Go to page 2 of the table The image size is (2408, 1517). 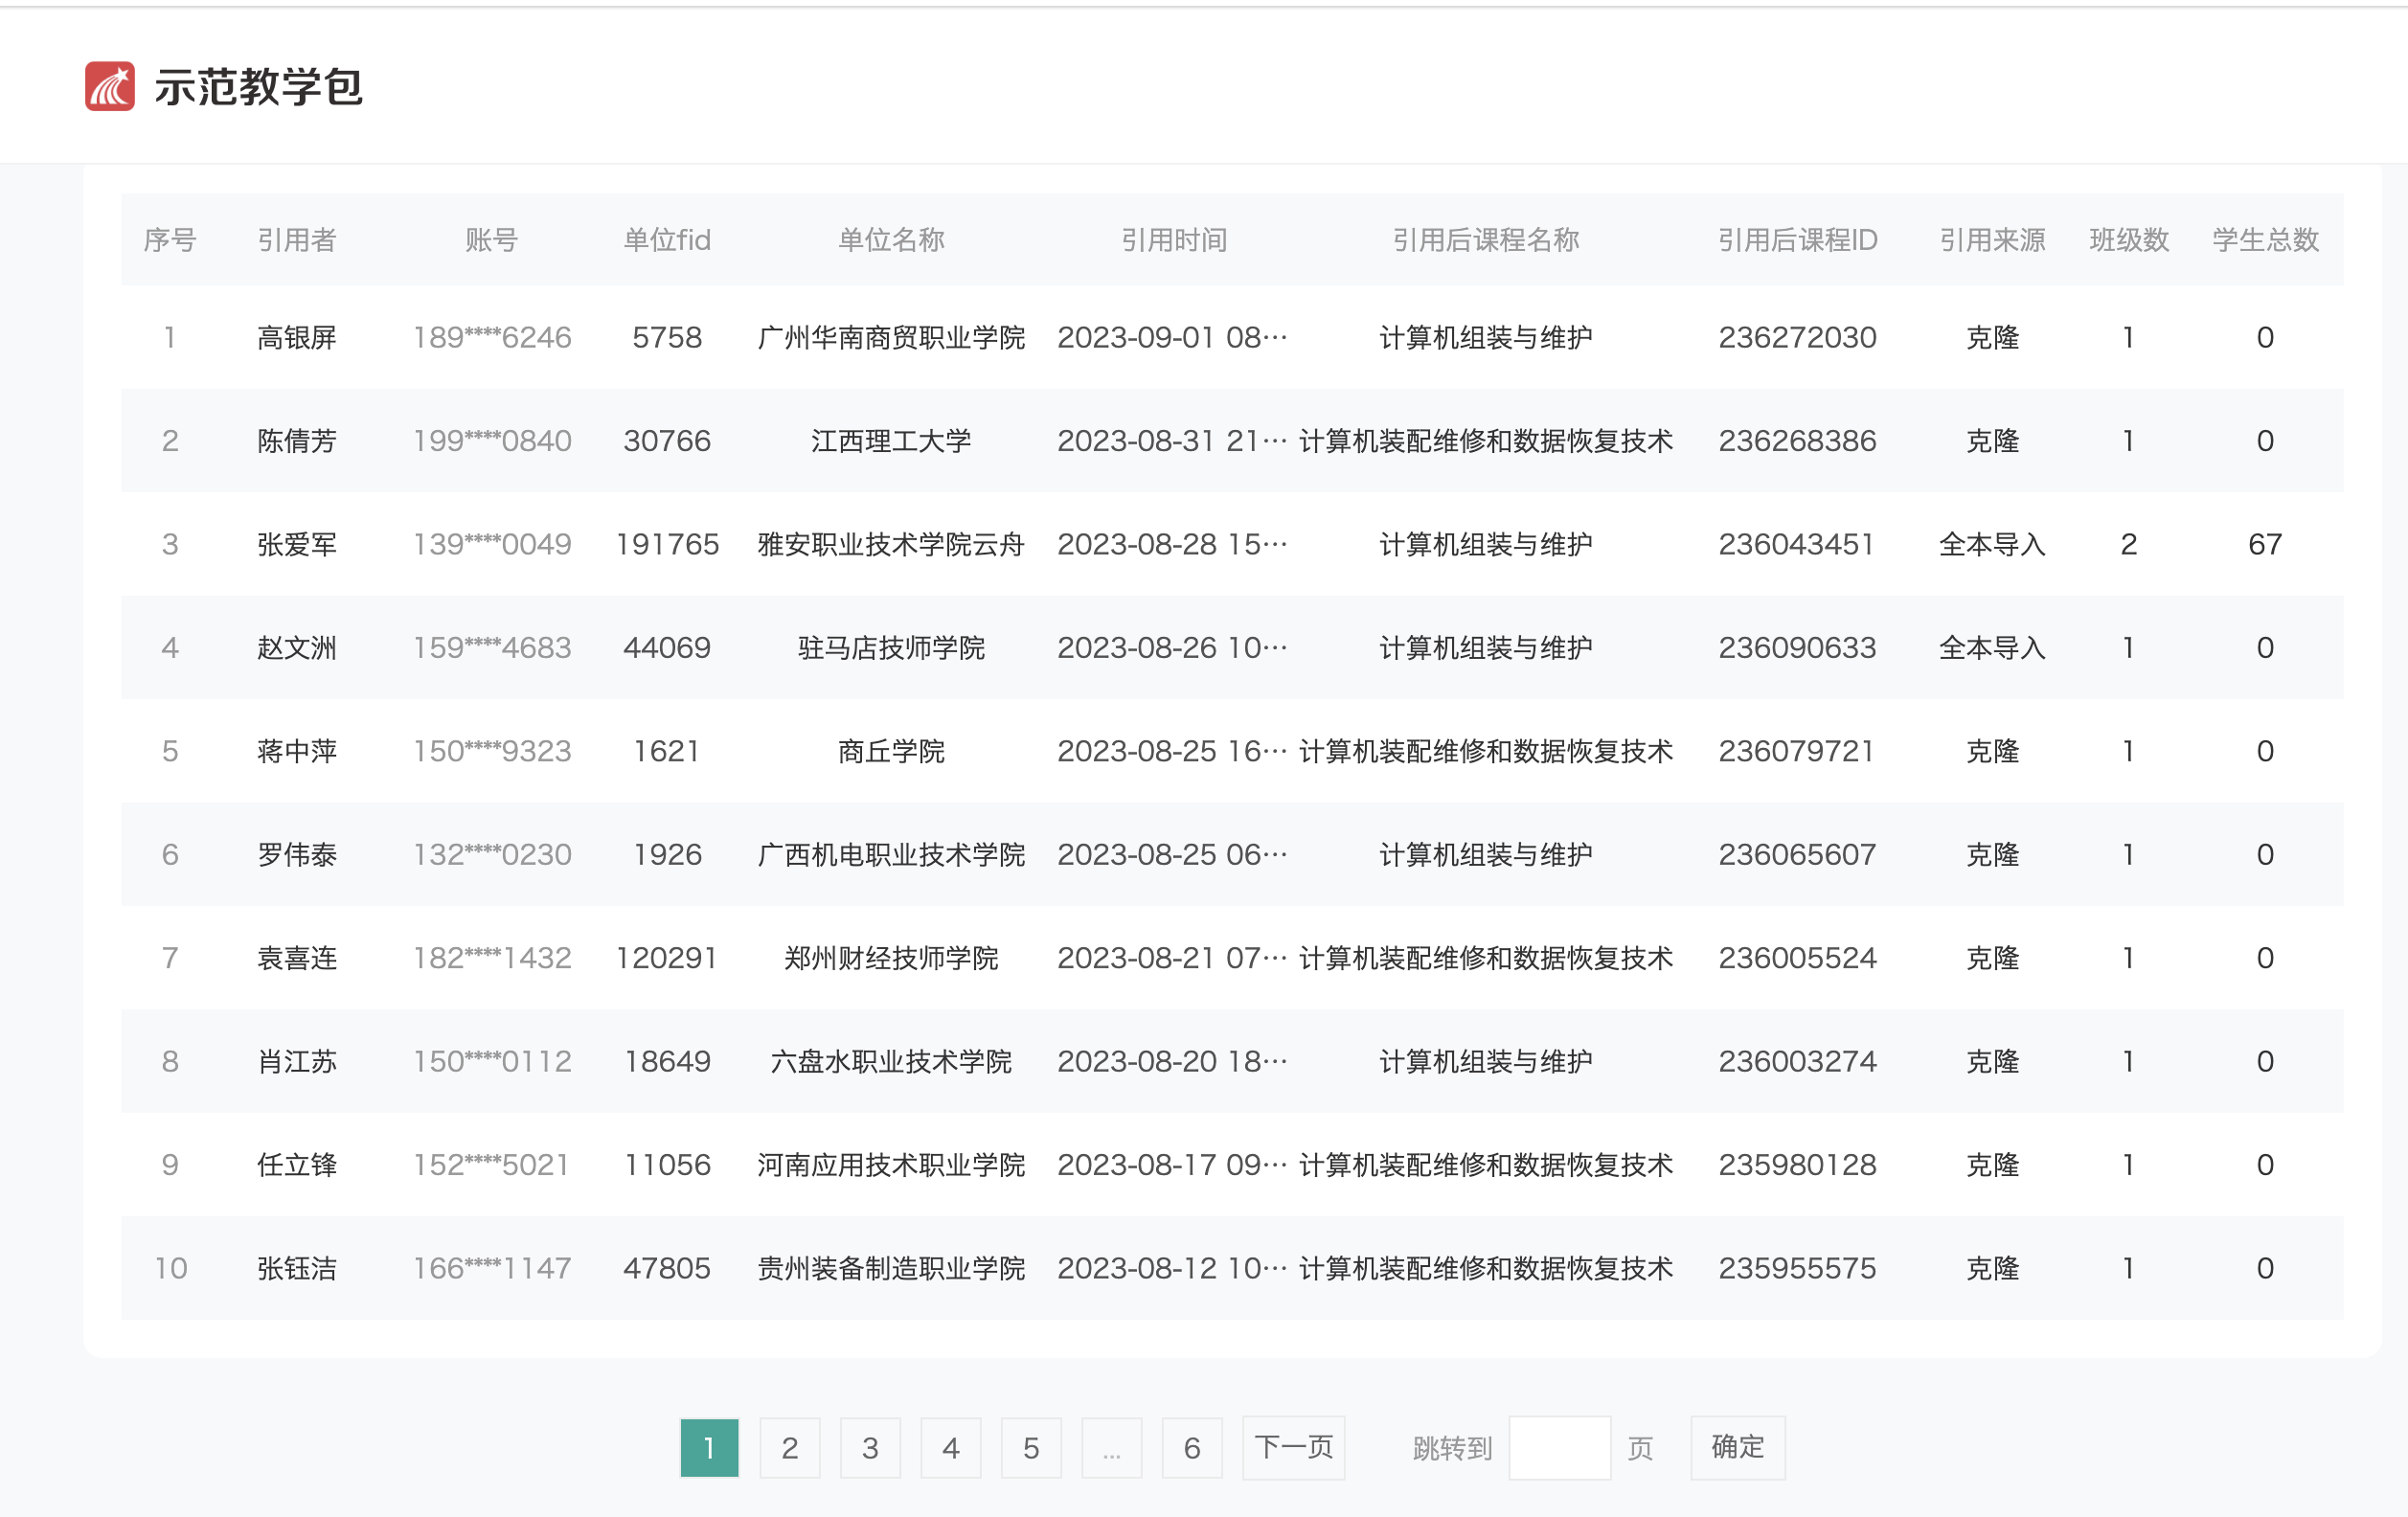click(x=790, y=1447)
